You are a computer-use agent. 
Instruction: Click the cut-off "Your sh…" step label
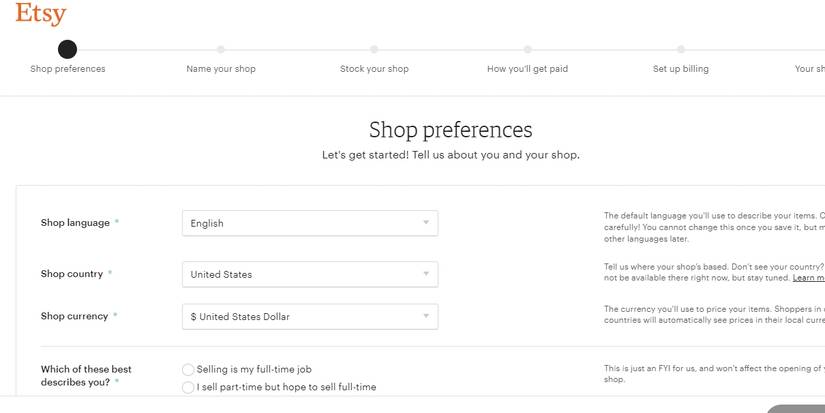click(809, 69)
